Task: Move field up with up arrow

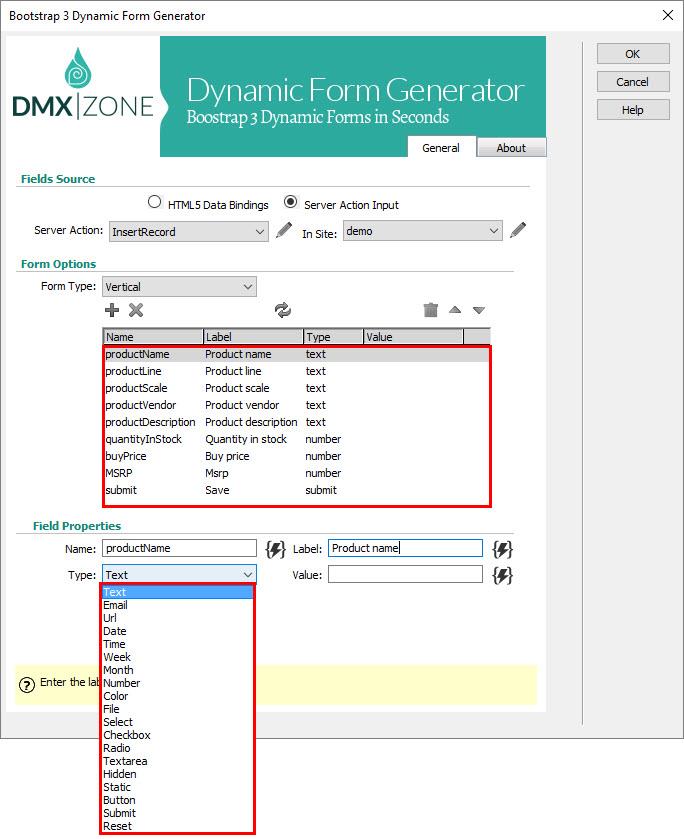Action: coord(455,309)
